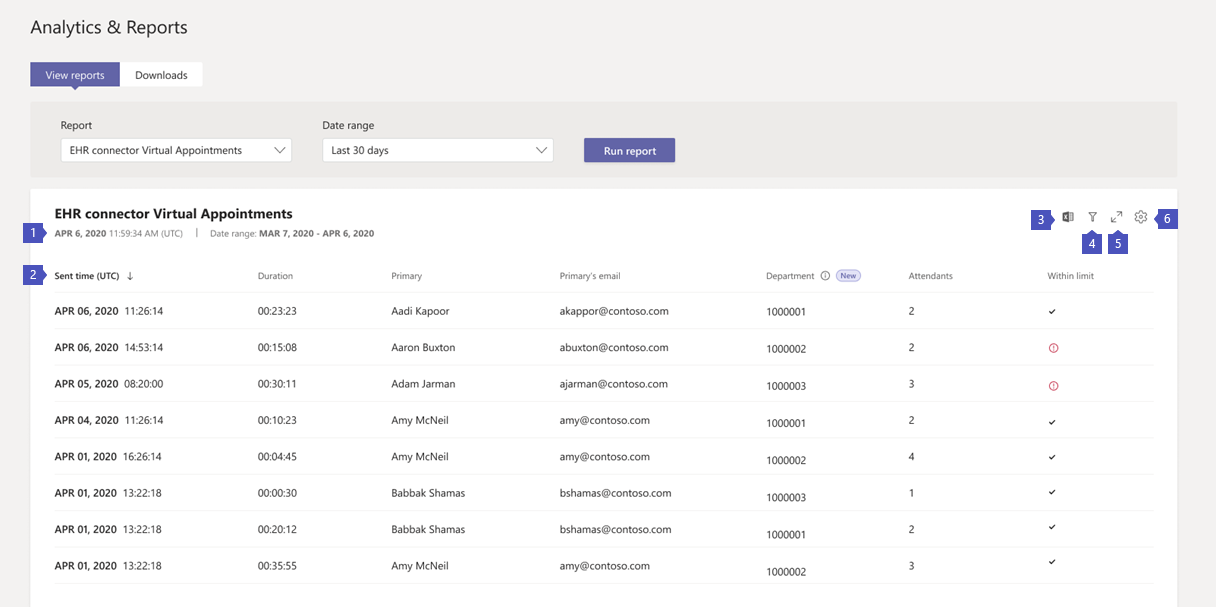Click email akappor@contoso.com

coord(614,311)
